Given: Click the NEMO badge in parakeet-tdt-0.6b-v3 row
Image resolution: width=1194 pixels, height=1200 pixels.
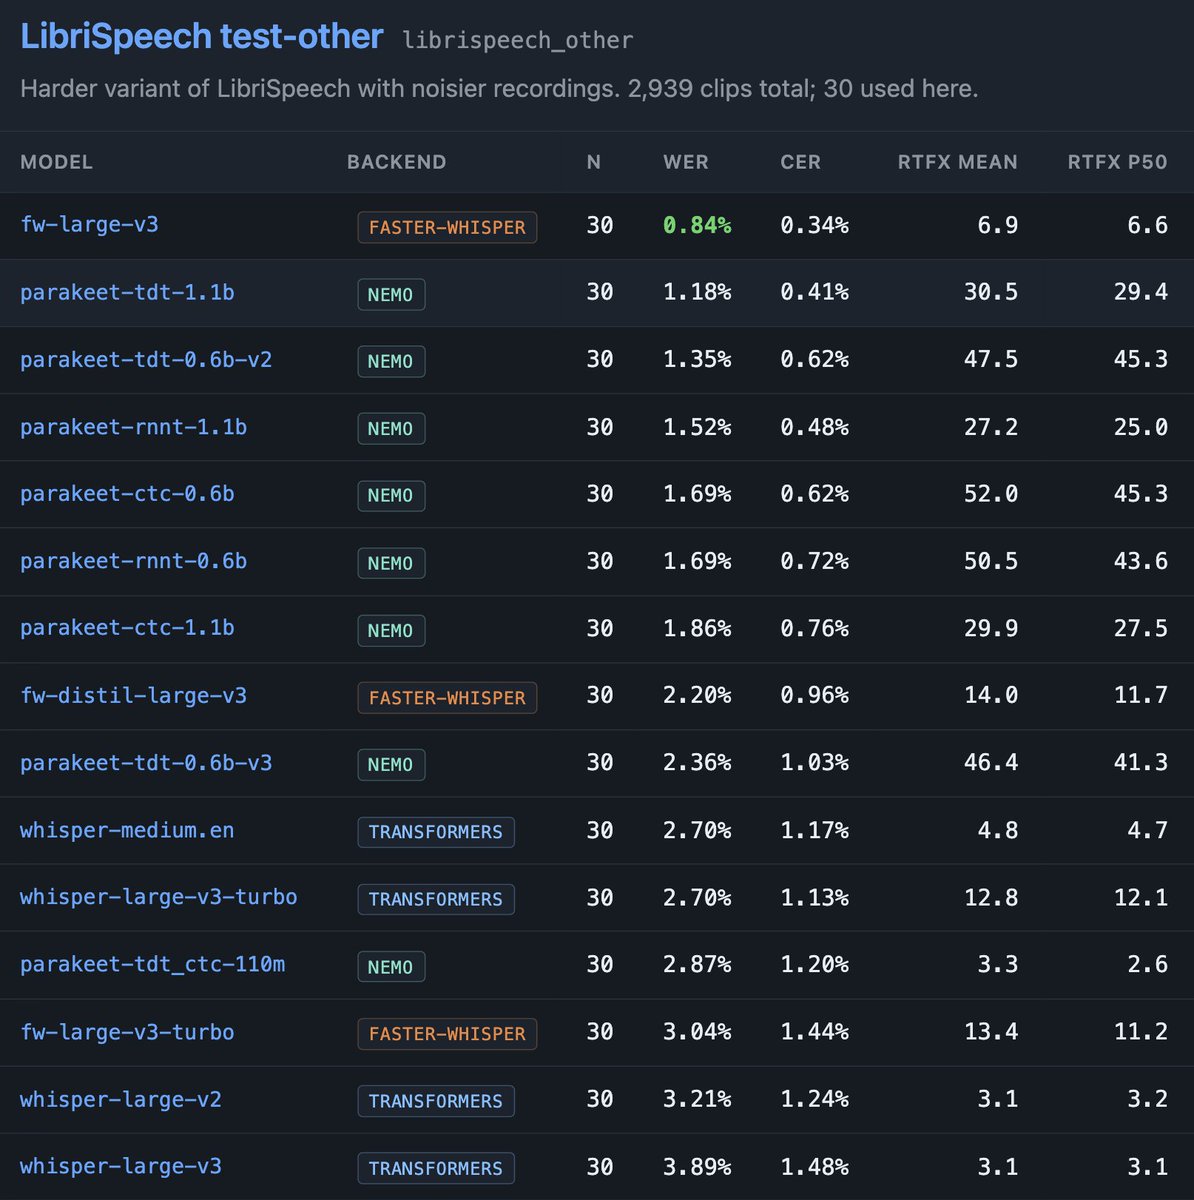Looking at the screenshot, I should (x=391, y=764).
